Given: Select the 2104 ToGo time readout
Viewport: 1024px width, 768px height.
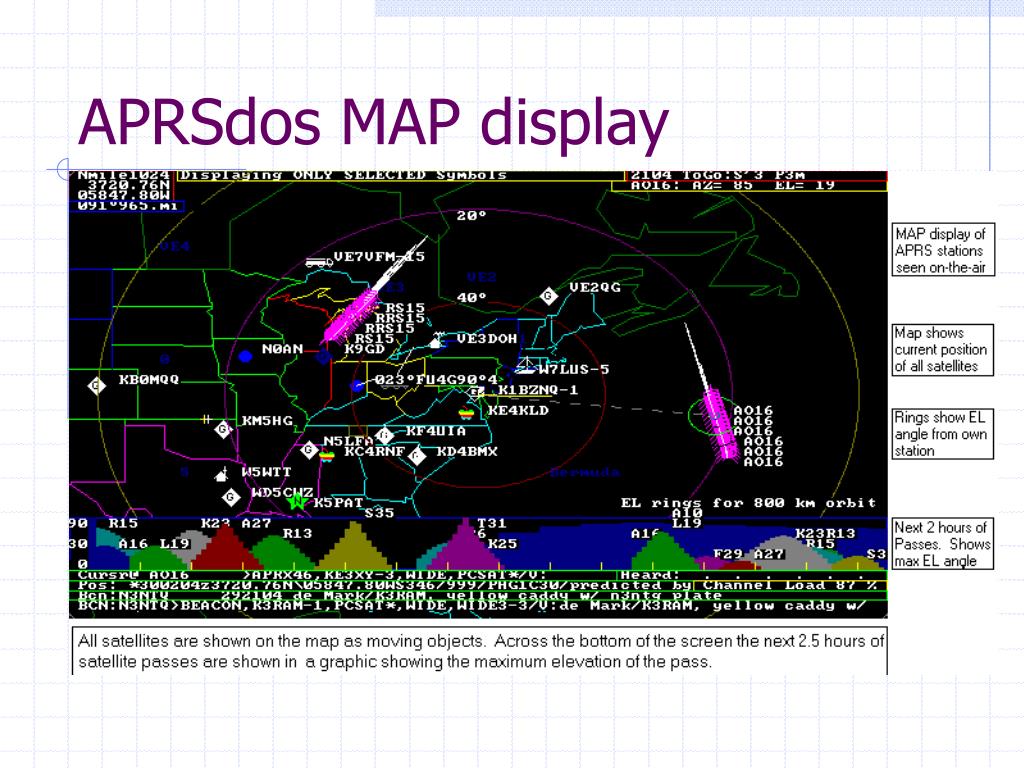Looking at the screenshot, I should coord(717,175).
